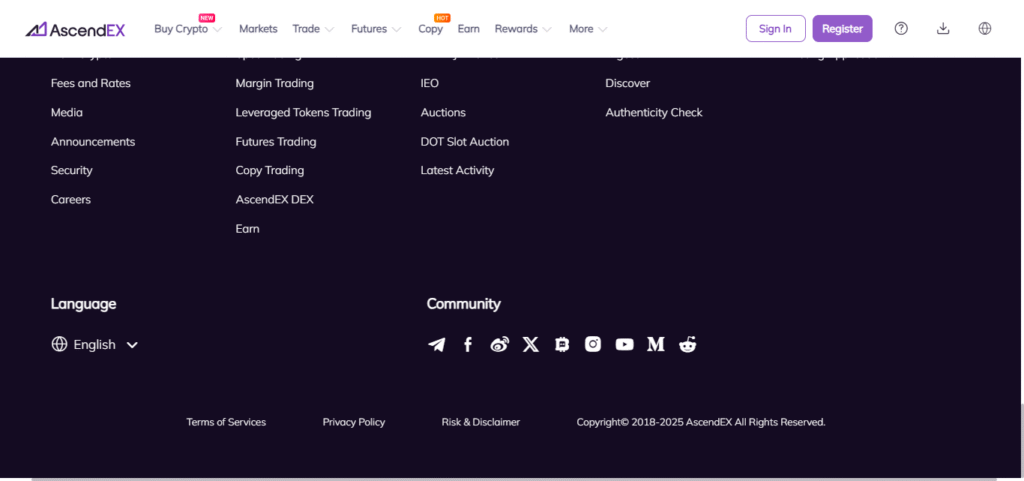Open Earn in top navigation bar

(468, 29)
